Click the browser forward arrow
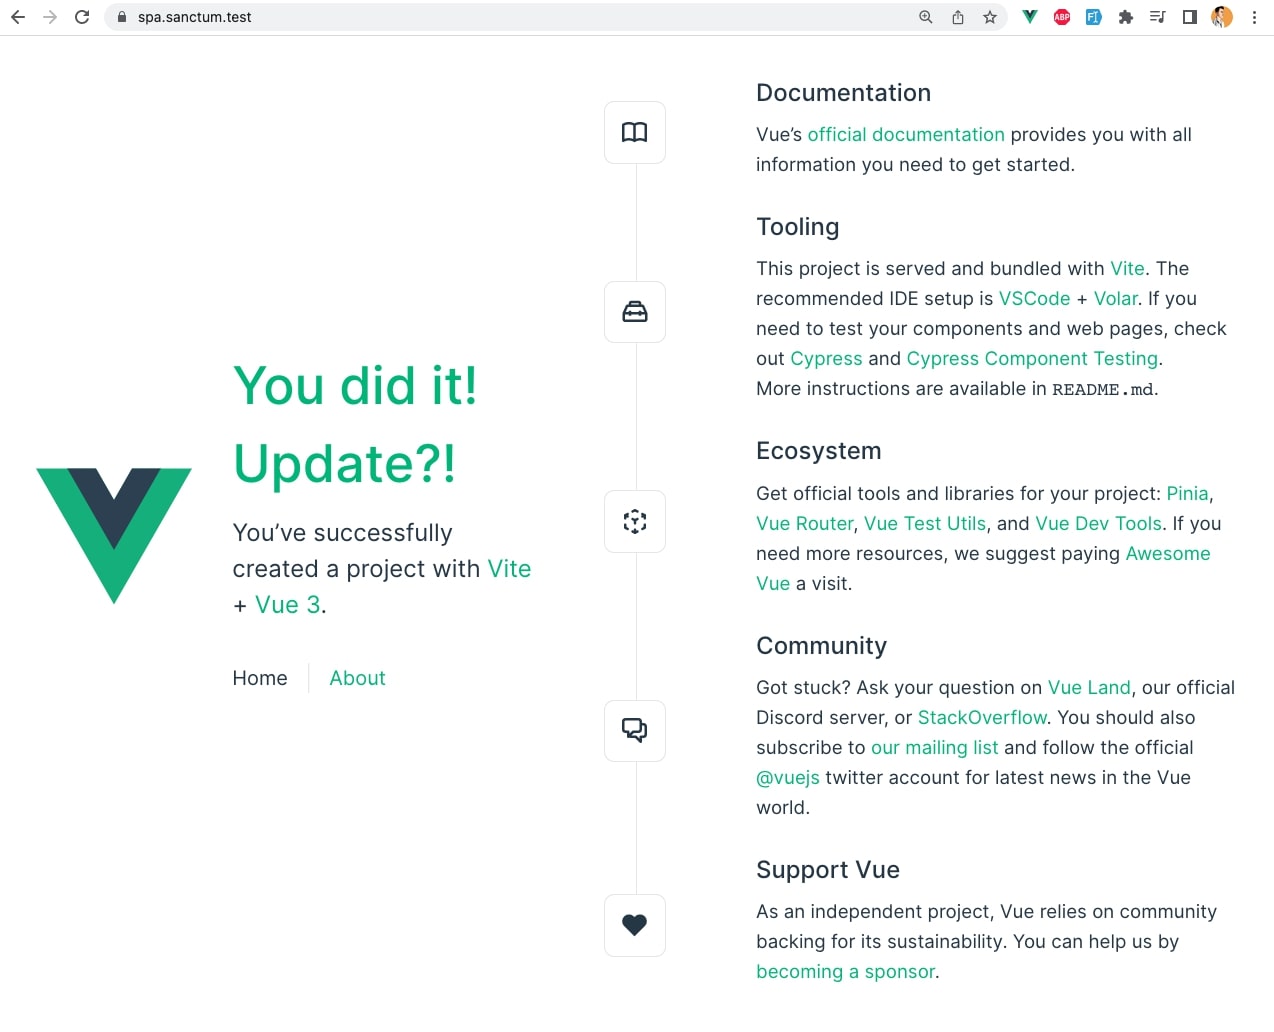Screen dimensions: 1274x1032 tap(50, 17)
